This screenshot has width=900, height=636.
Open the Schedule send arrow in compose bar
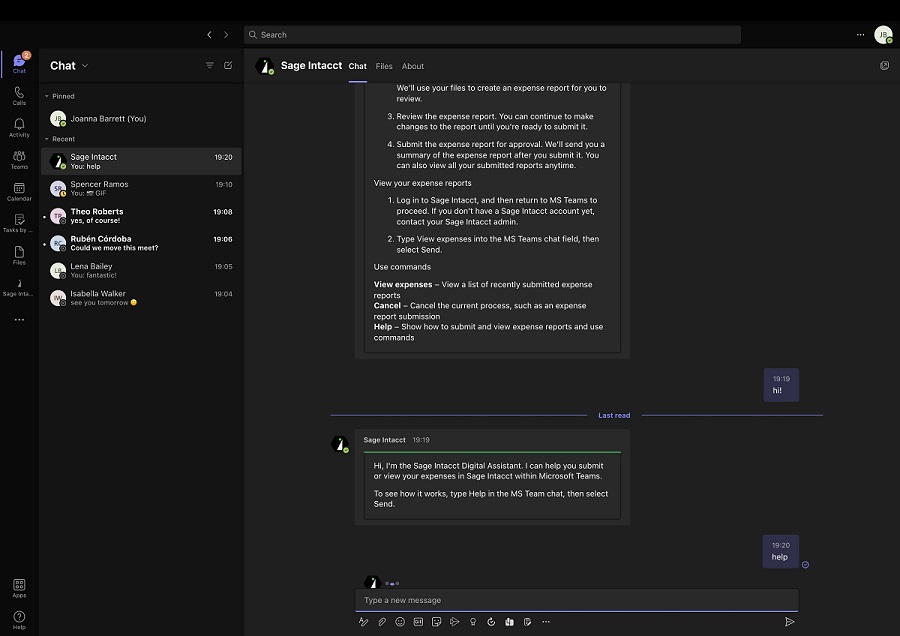point(455,622)
